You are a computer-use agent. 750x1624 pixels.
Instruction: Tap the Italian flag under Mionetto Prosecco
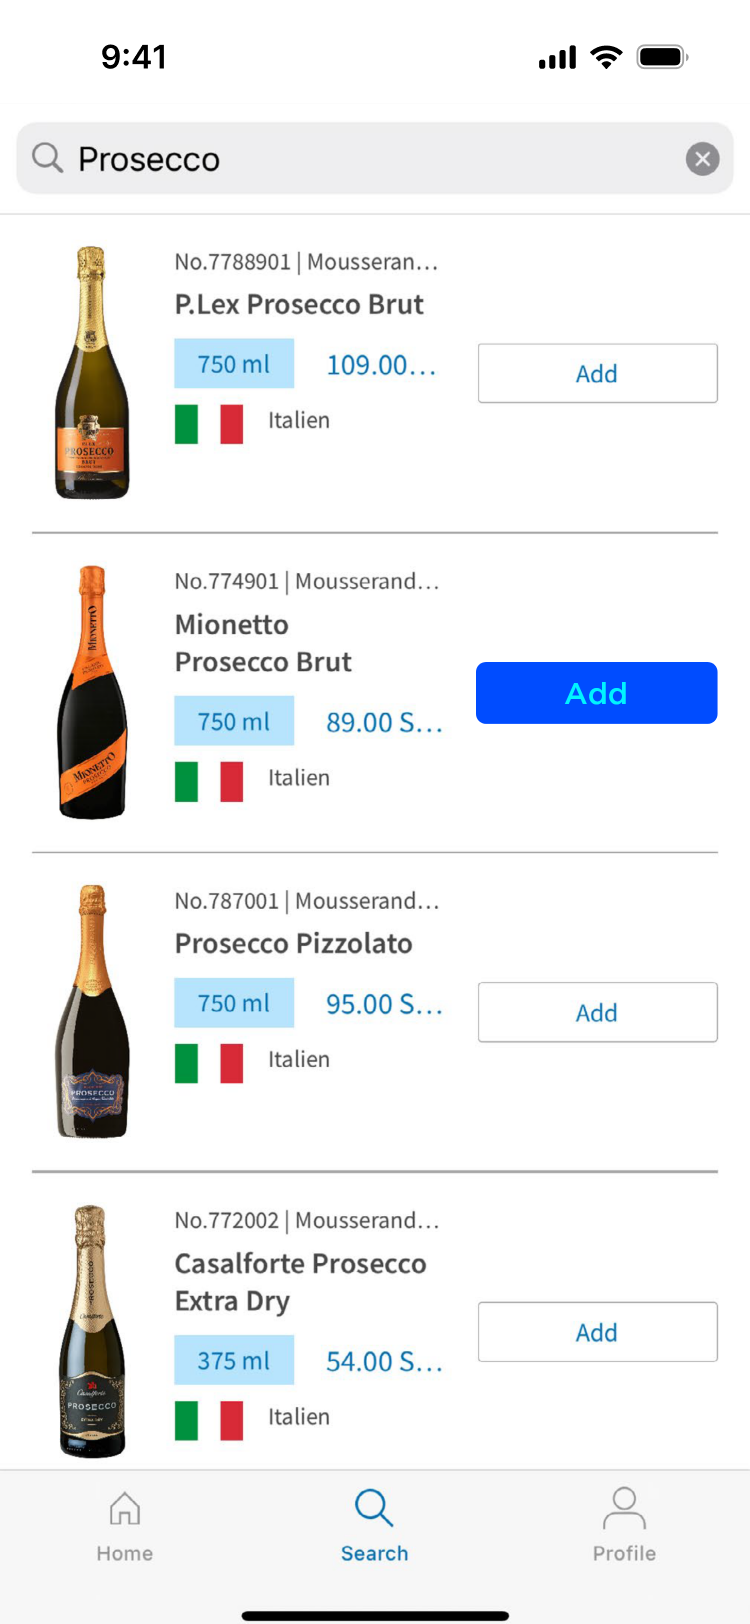pyautogui.click(x=209, y=781)
